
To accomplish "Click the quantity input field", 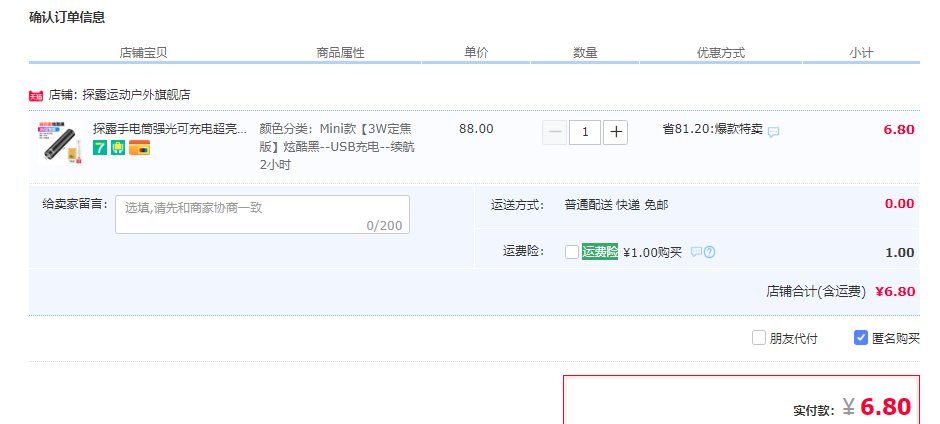I will point(585,133).
